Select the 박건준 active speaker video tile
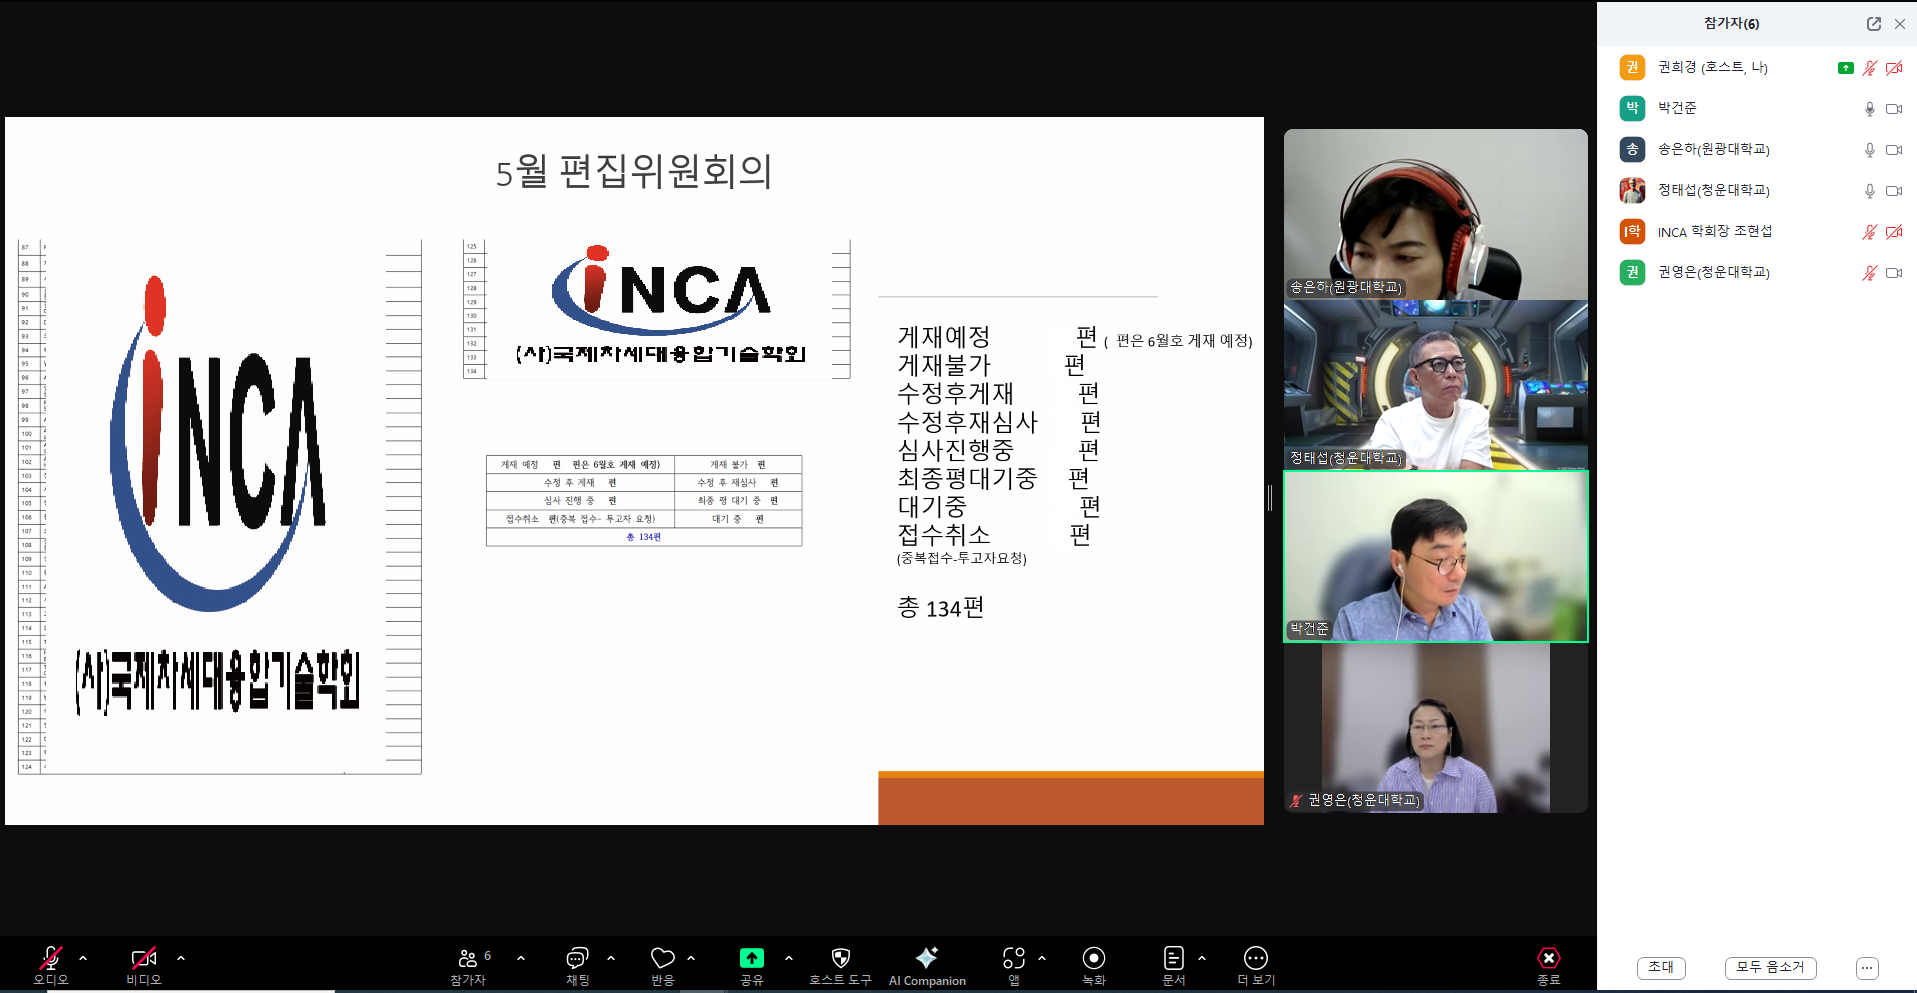 click(1436, 556)
